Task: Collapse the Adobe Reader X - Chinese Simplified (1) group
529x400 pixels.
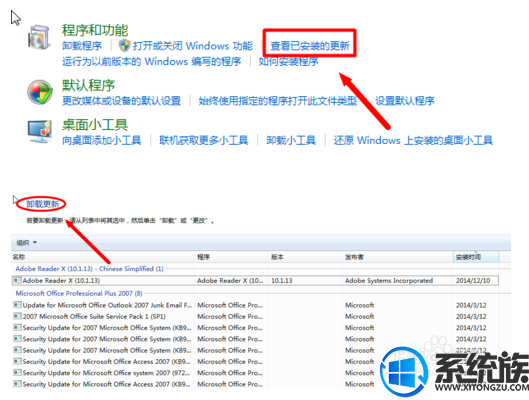Action: coord(89,269)
